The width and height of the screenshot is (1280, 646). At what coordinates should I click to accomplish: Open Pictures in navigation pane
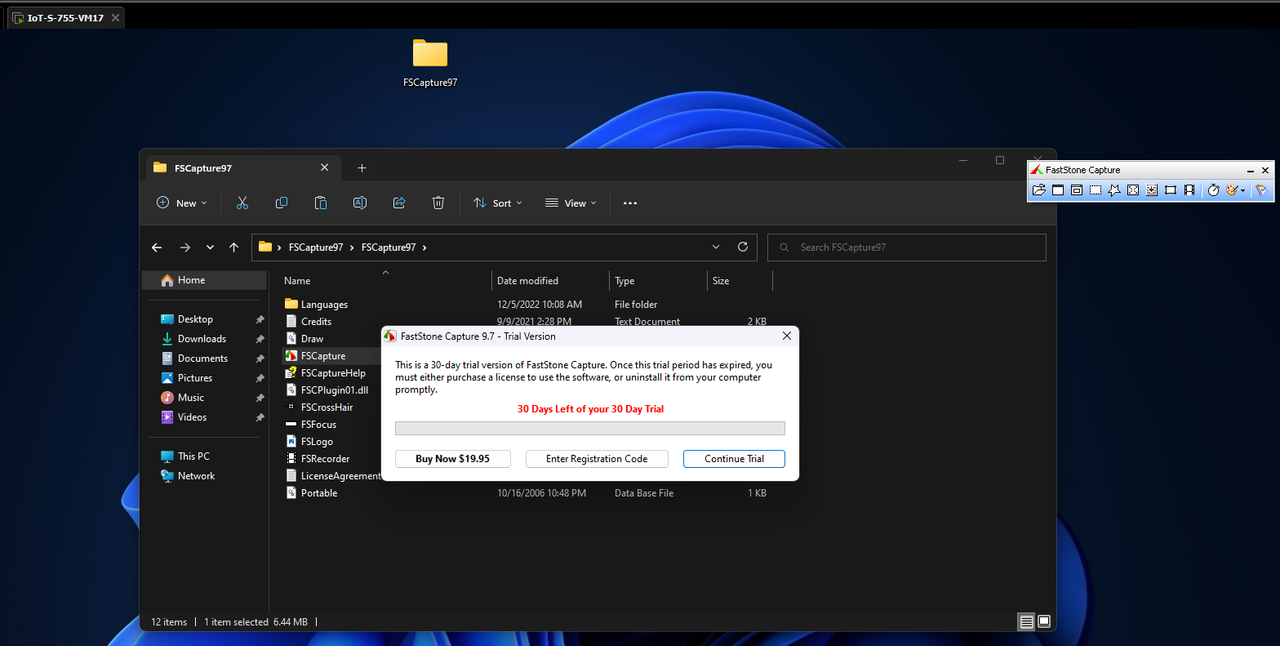point(194,378)
